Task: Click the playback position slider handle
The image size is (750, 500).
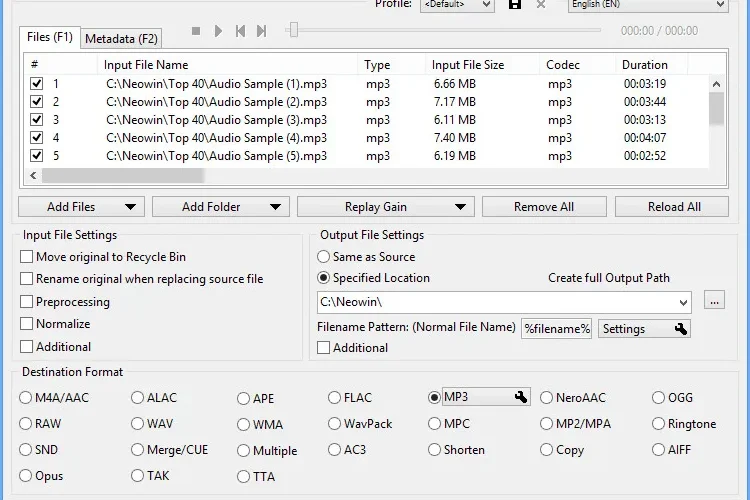Action: tap(294, 30)
